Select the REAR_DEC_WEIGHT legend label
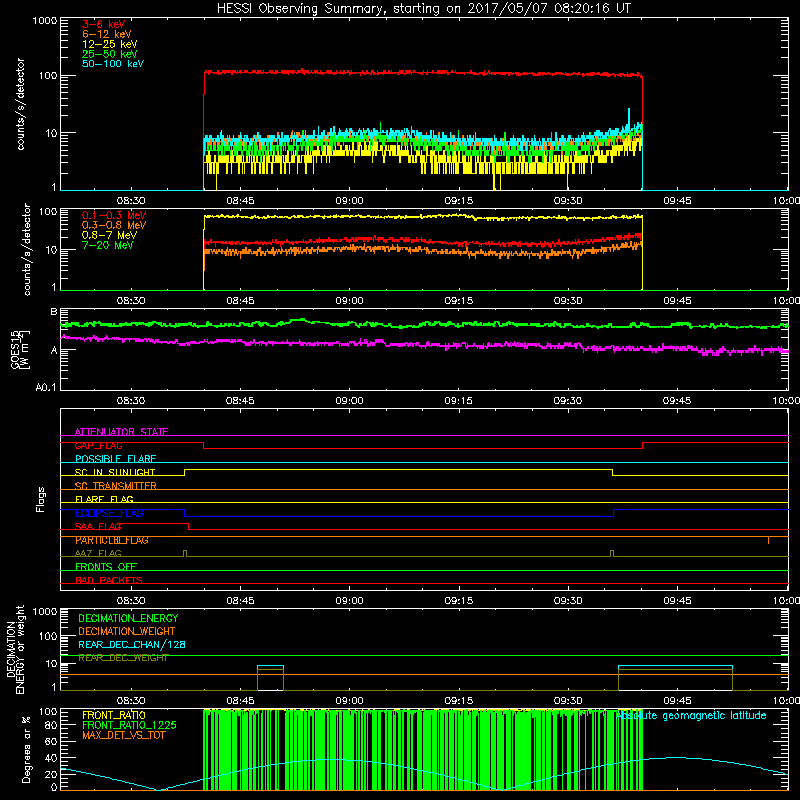The width and height of the screenshot is (800, 800). (x=123, y=658)
